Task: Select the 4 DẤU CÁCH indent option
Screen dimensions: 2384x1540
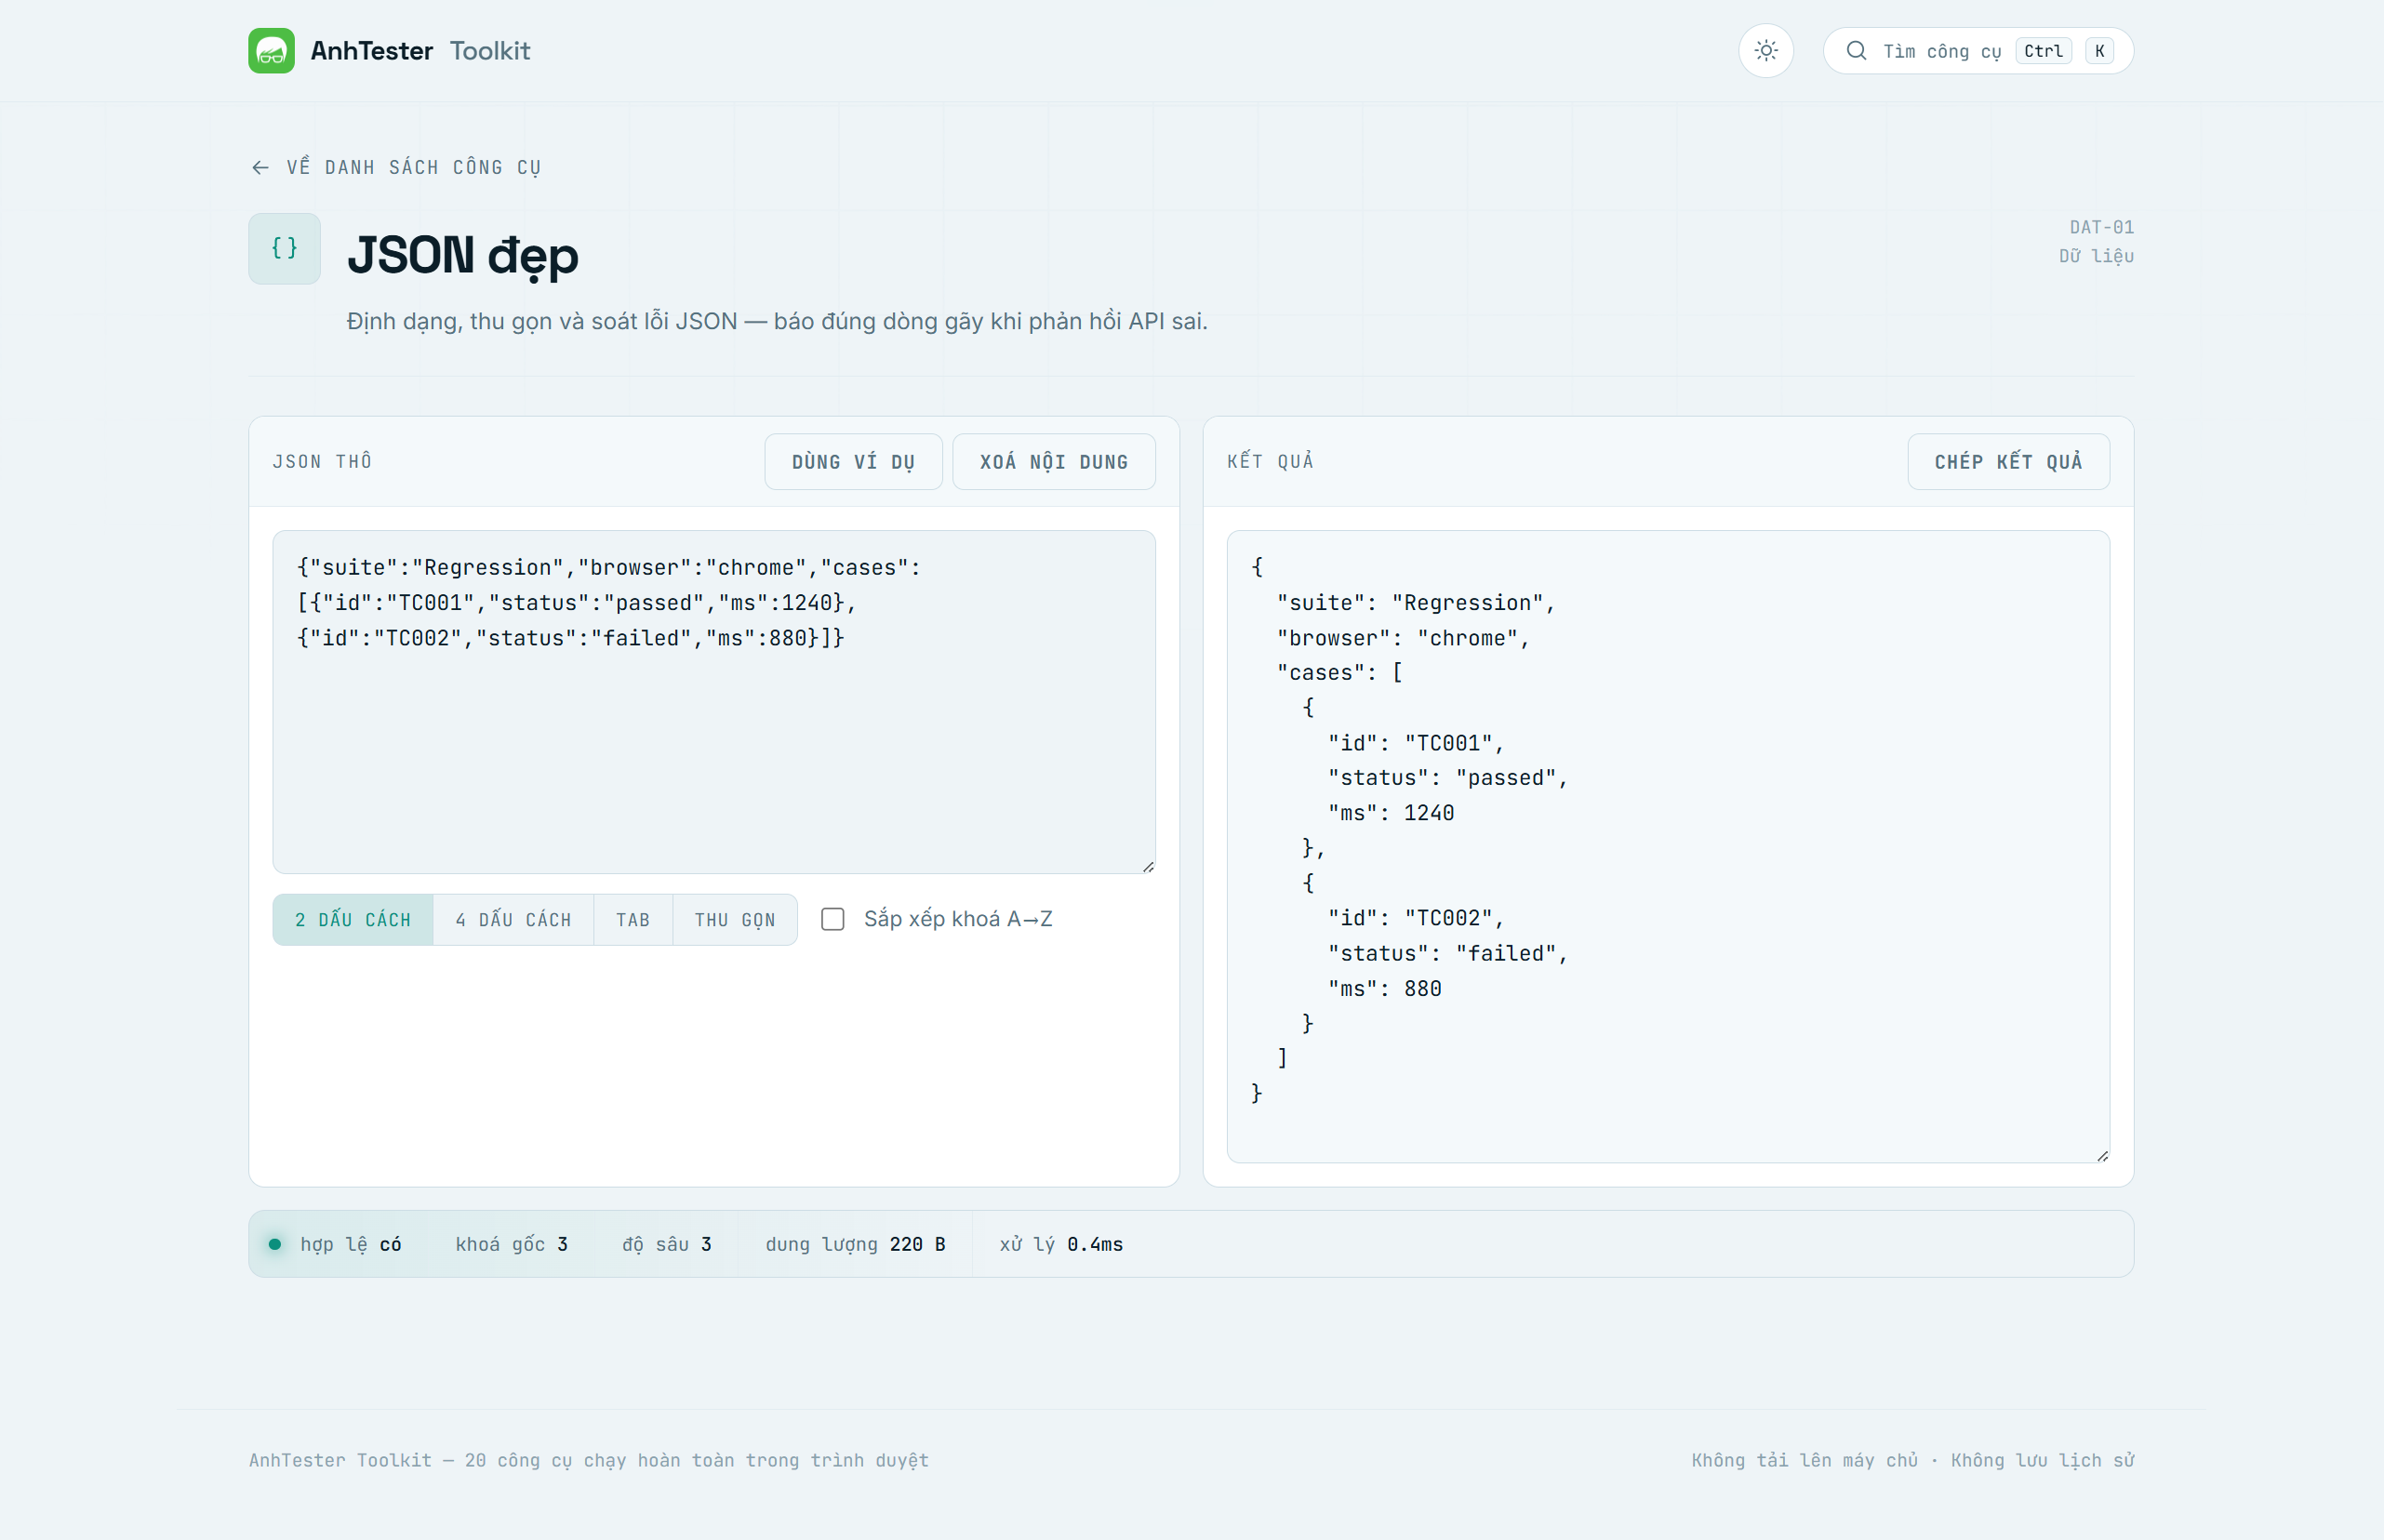Action: click(514, 920)
